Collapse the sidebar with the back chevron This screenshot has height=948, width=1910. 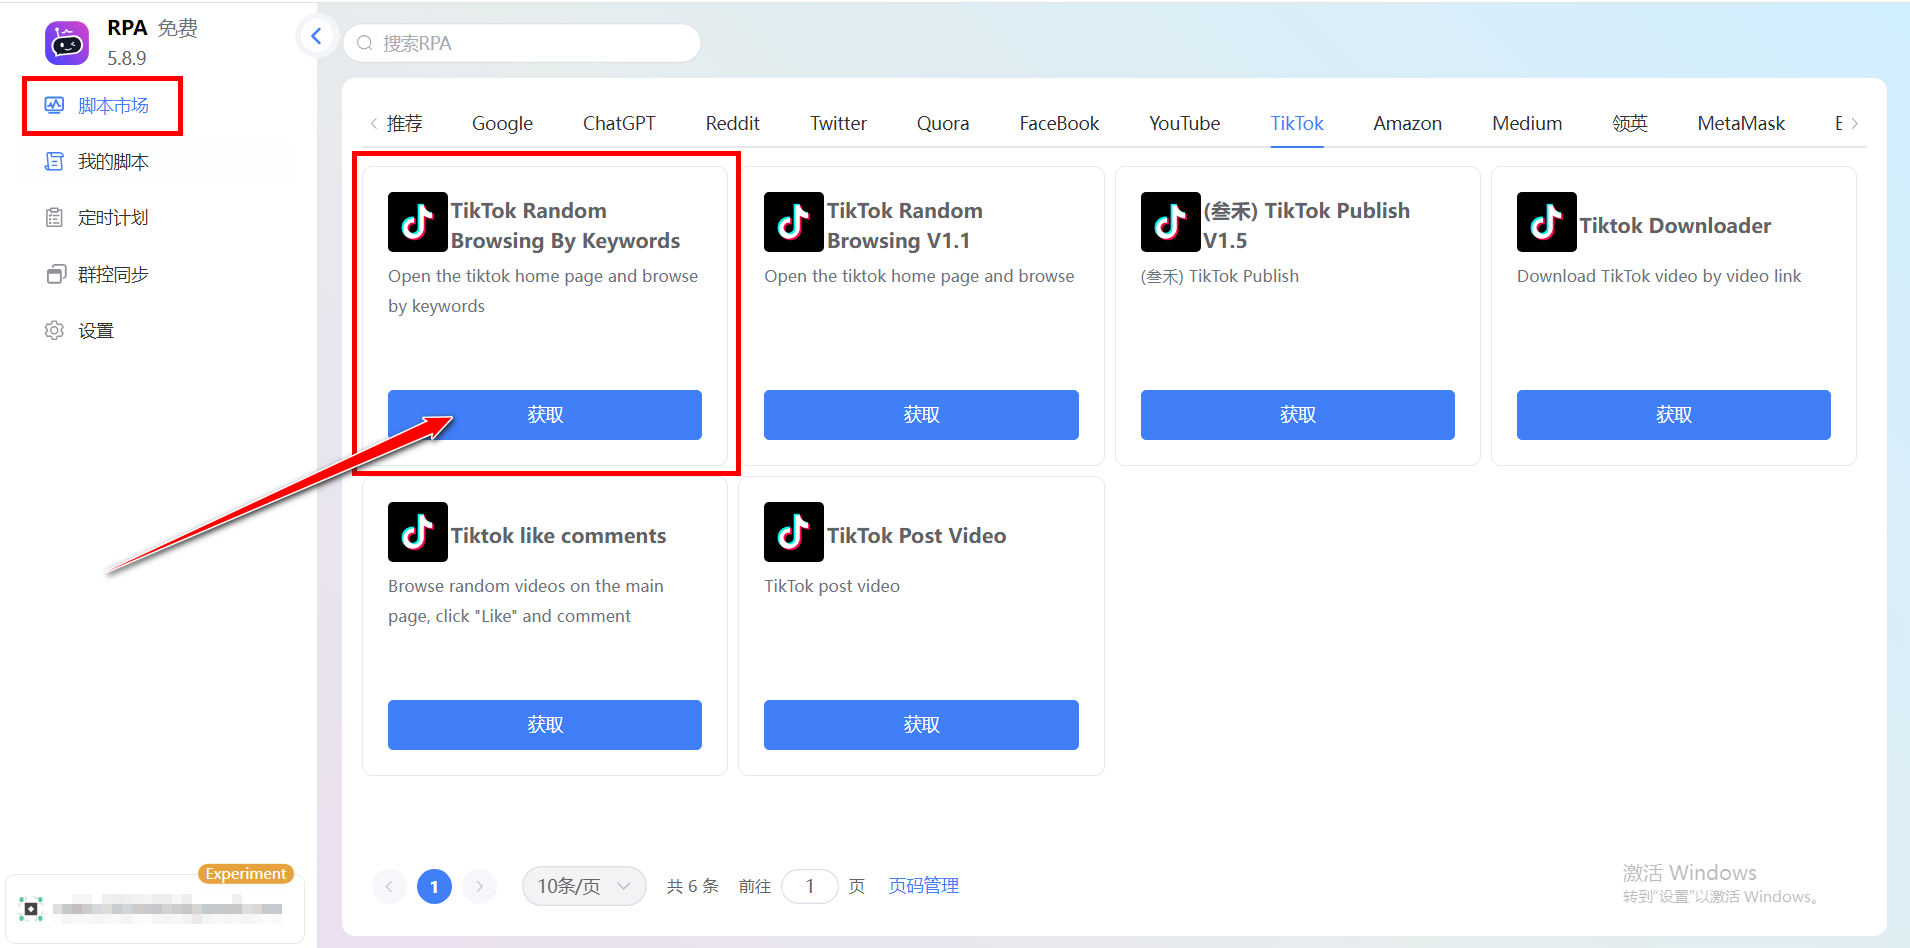point(316,36)
